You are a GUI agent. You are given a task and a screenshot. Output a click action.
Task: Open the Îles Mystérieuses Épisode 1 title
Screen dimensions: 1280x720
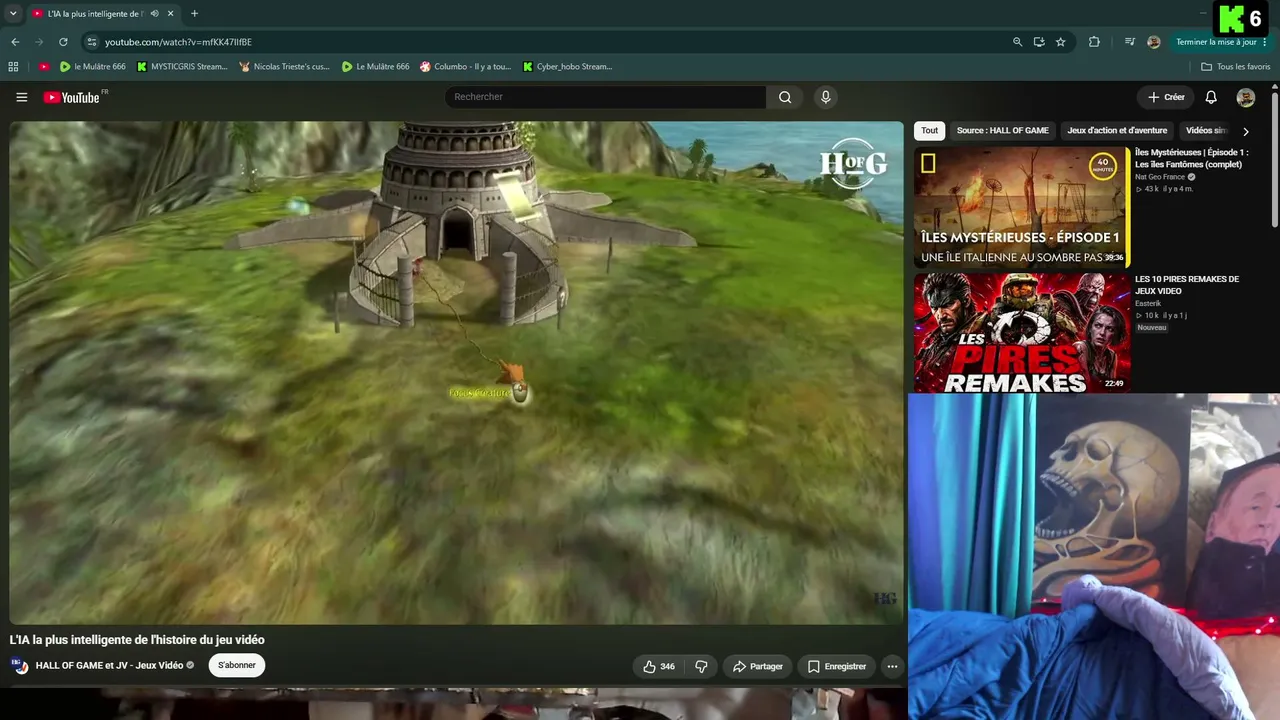click(x=1191, y=158)
